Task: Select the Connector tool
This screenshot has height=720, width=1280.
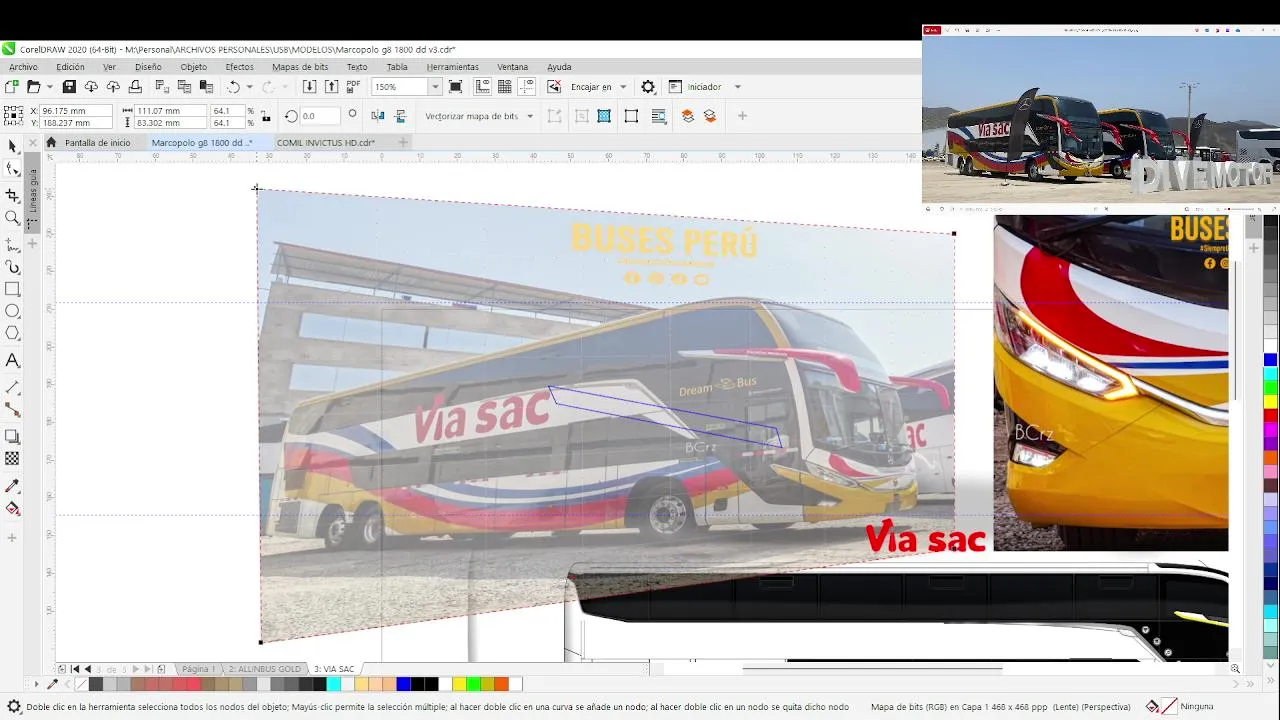Action: (x=12, y=410)
